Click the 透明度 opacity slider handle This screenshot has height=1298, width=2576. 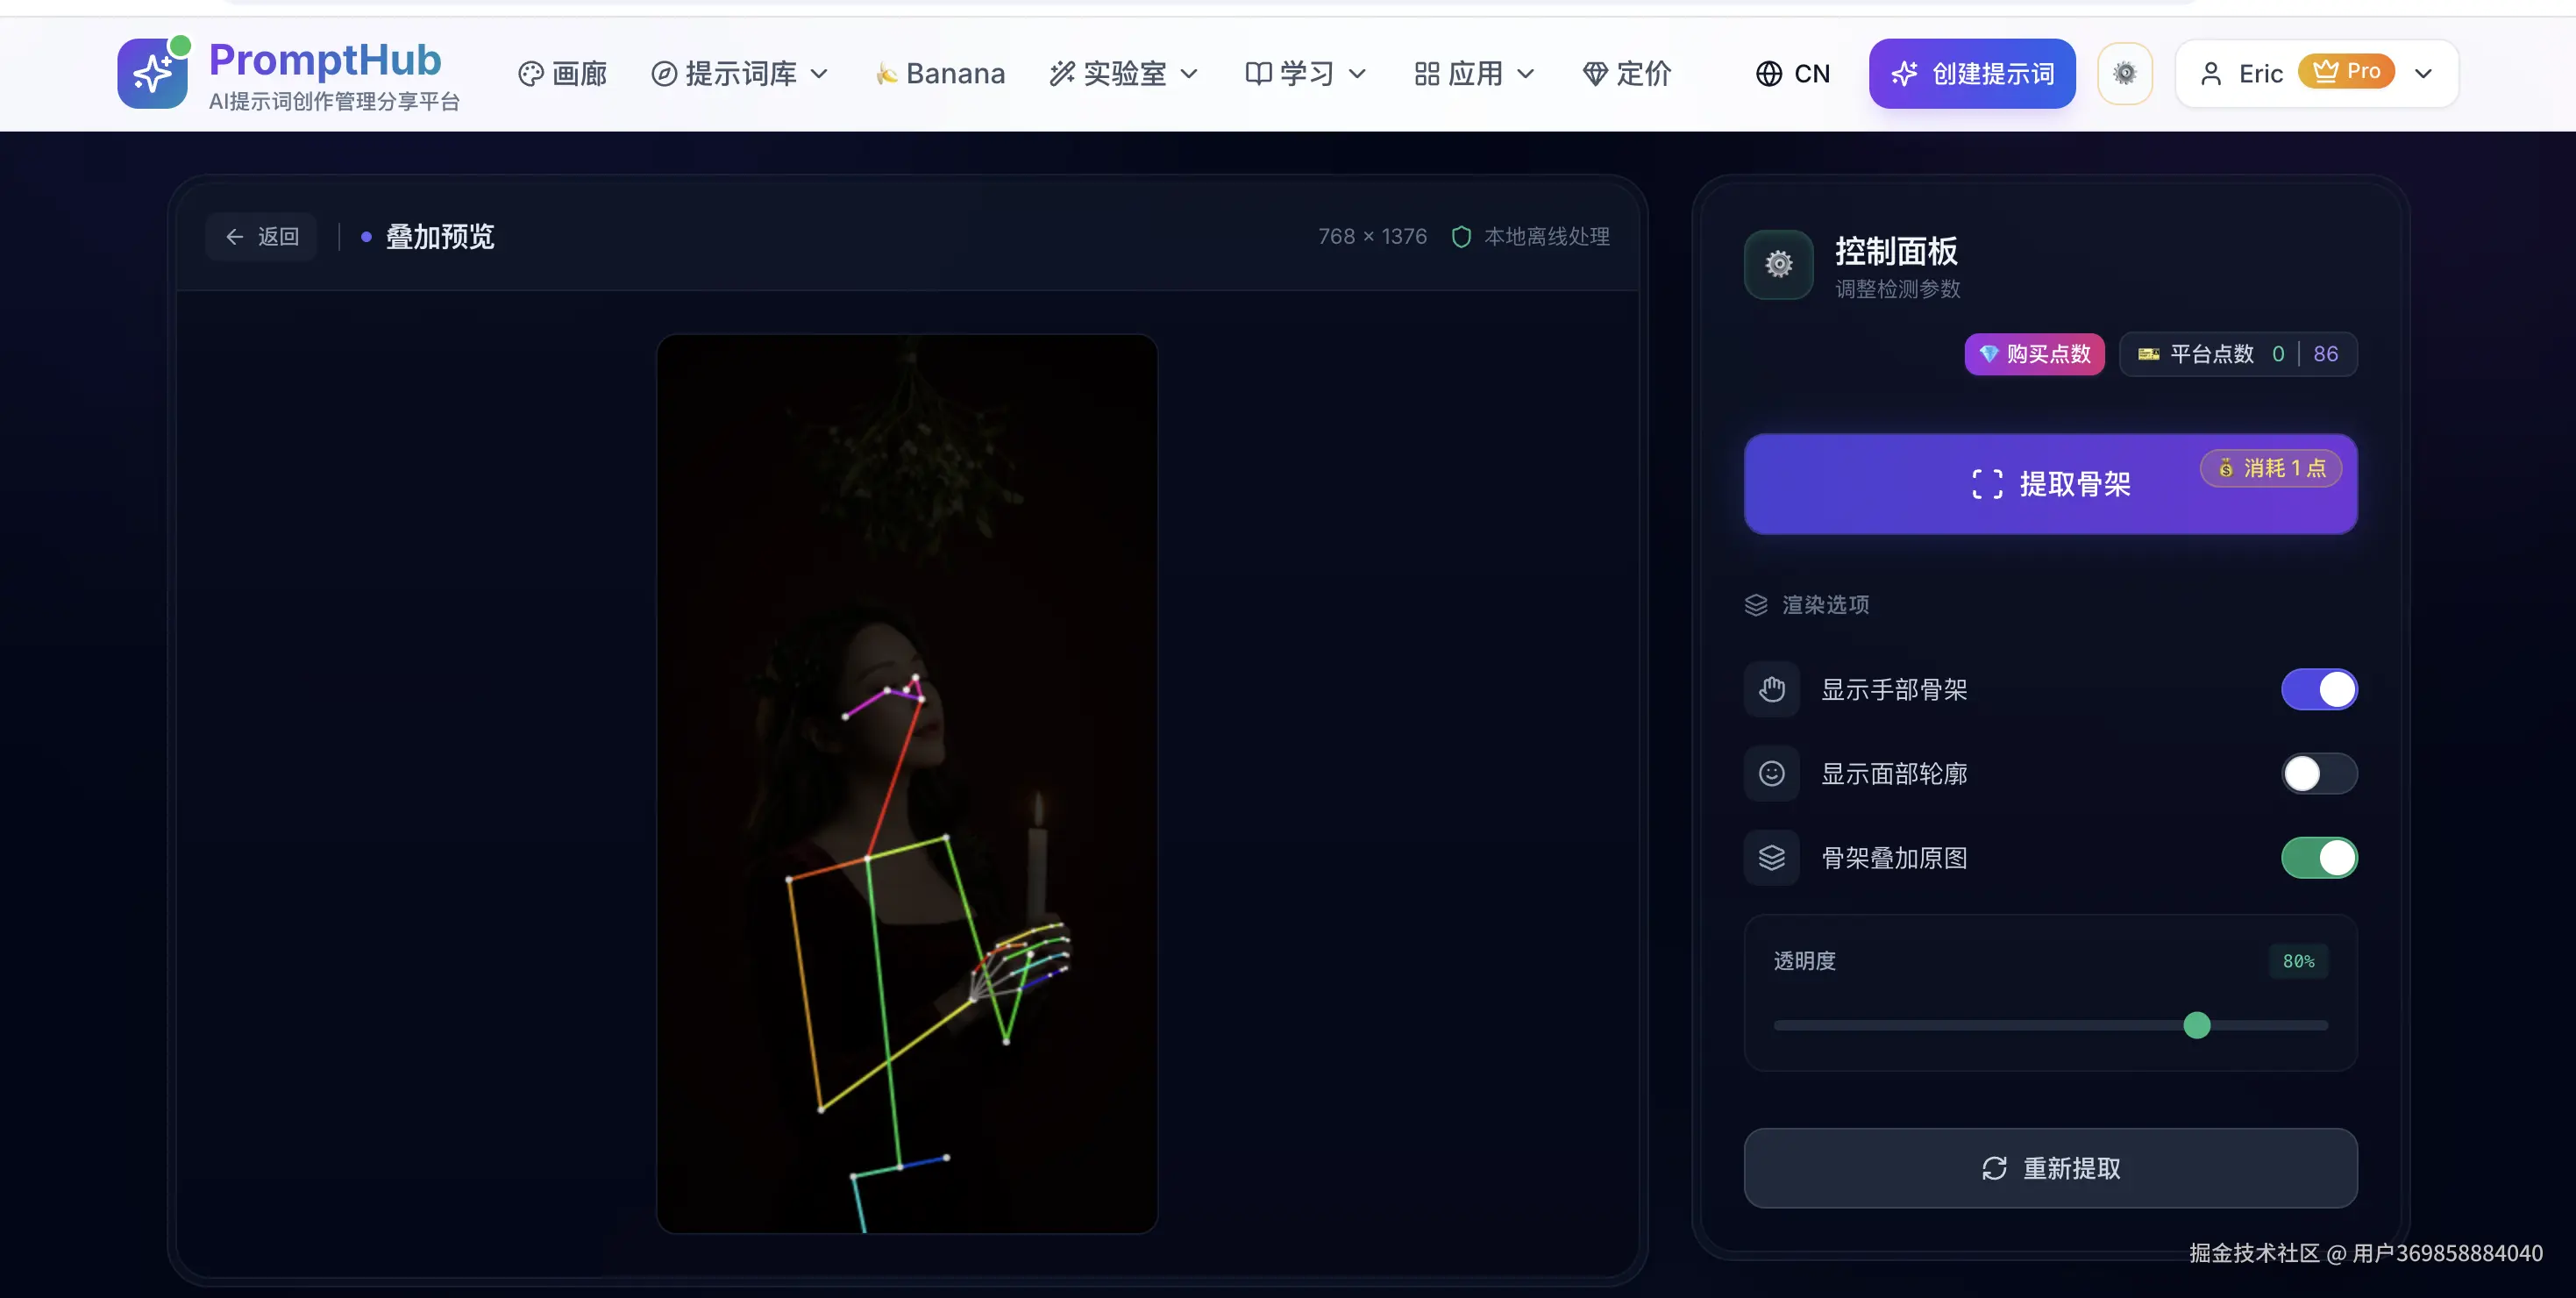(x=2196, y=1025)
